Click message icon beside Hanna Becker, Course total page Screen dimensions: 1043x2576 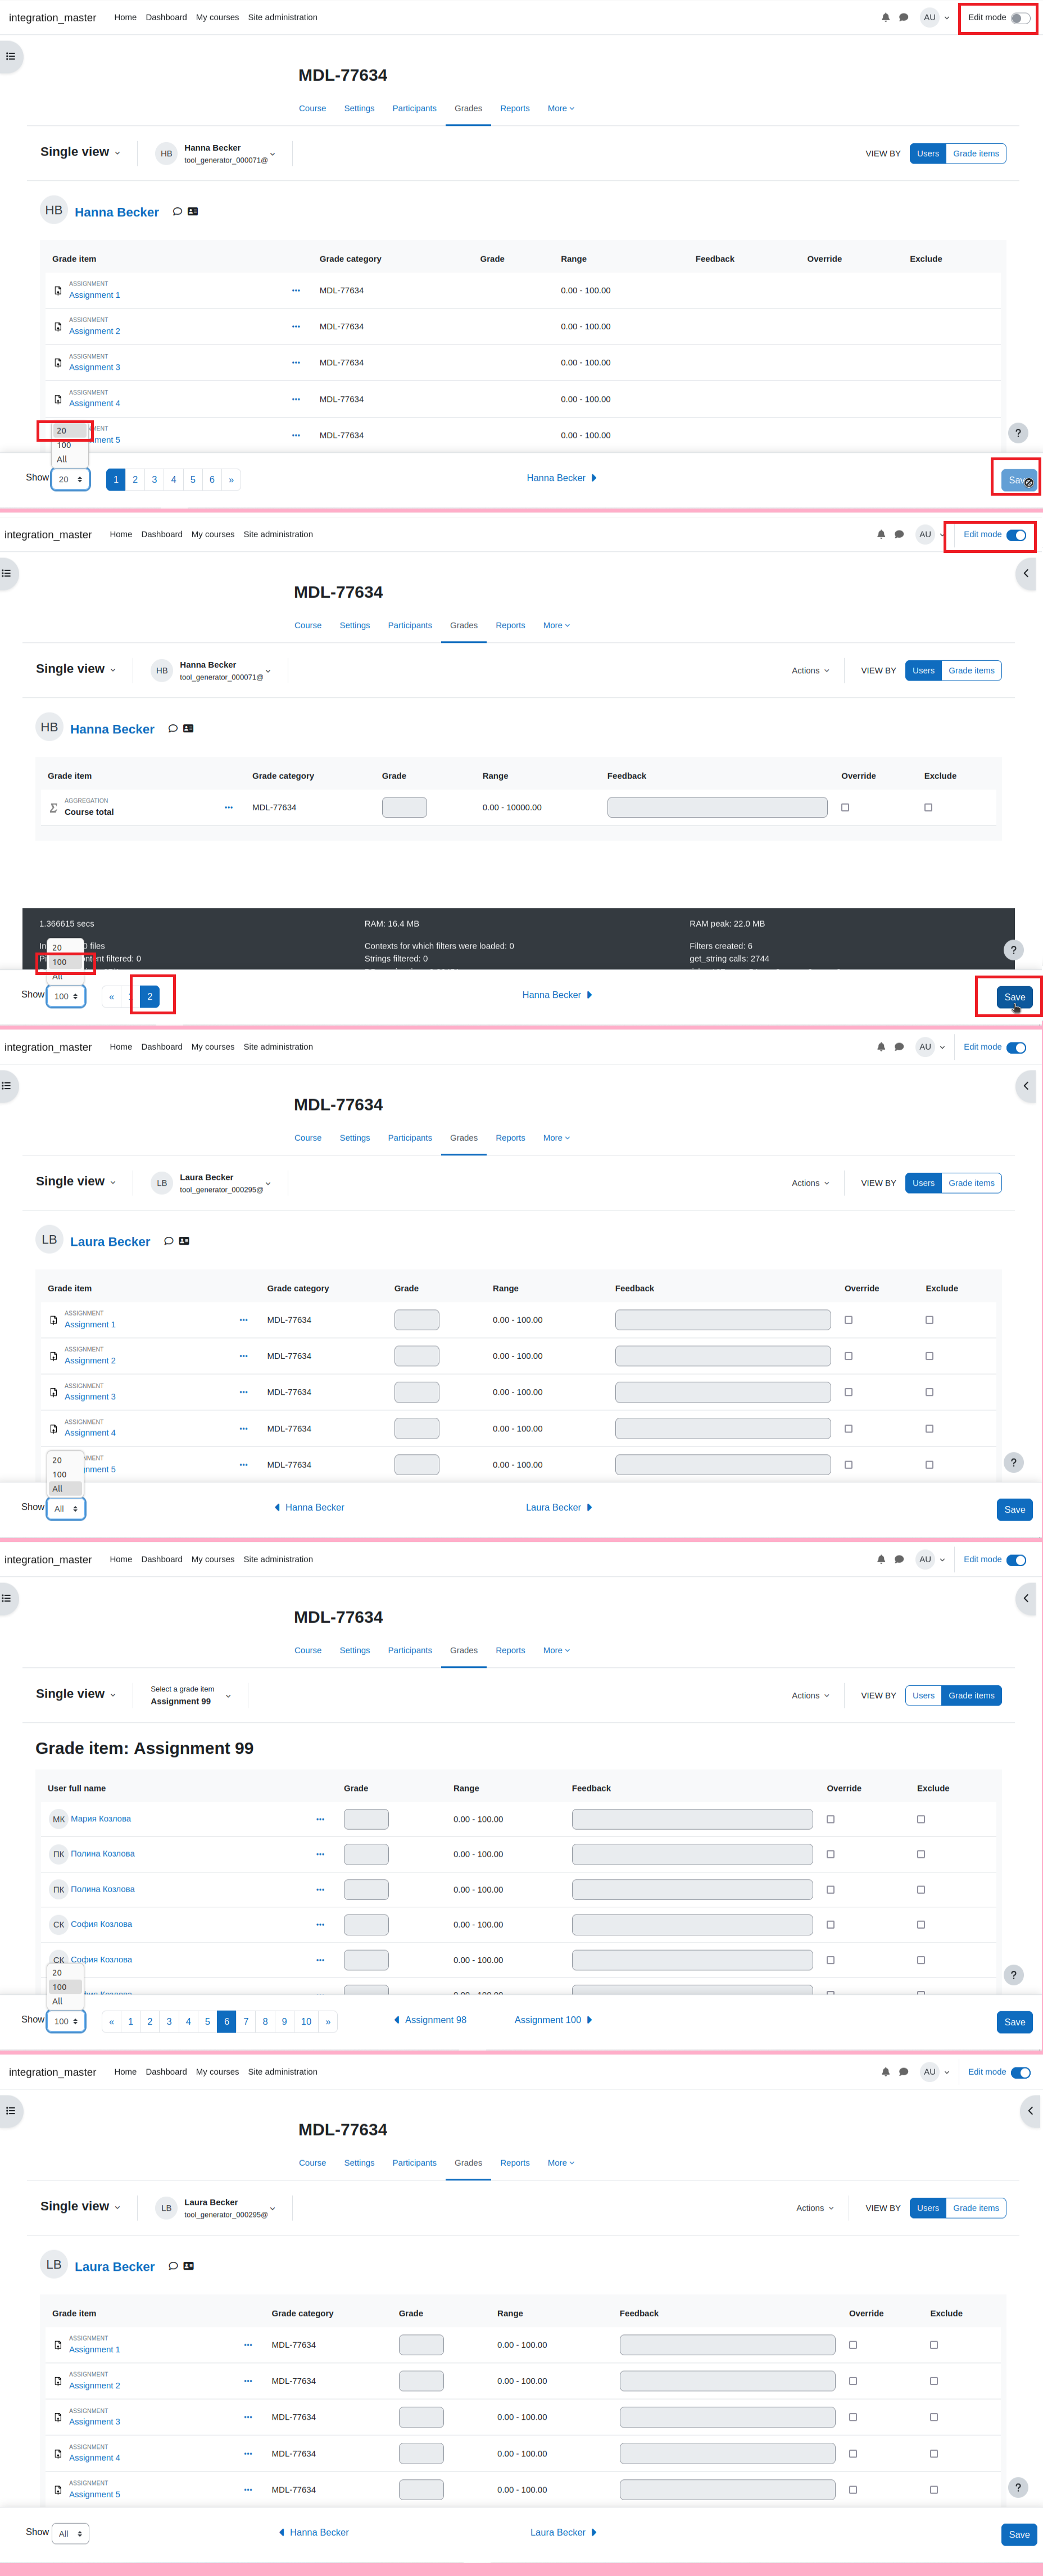coord(172,729)
